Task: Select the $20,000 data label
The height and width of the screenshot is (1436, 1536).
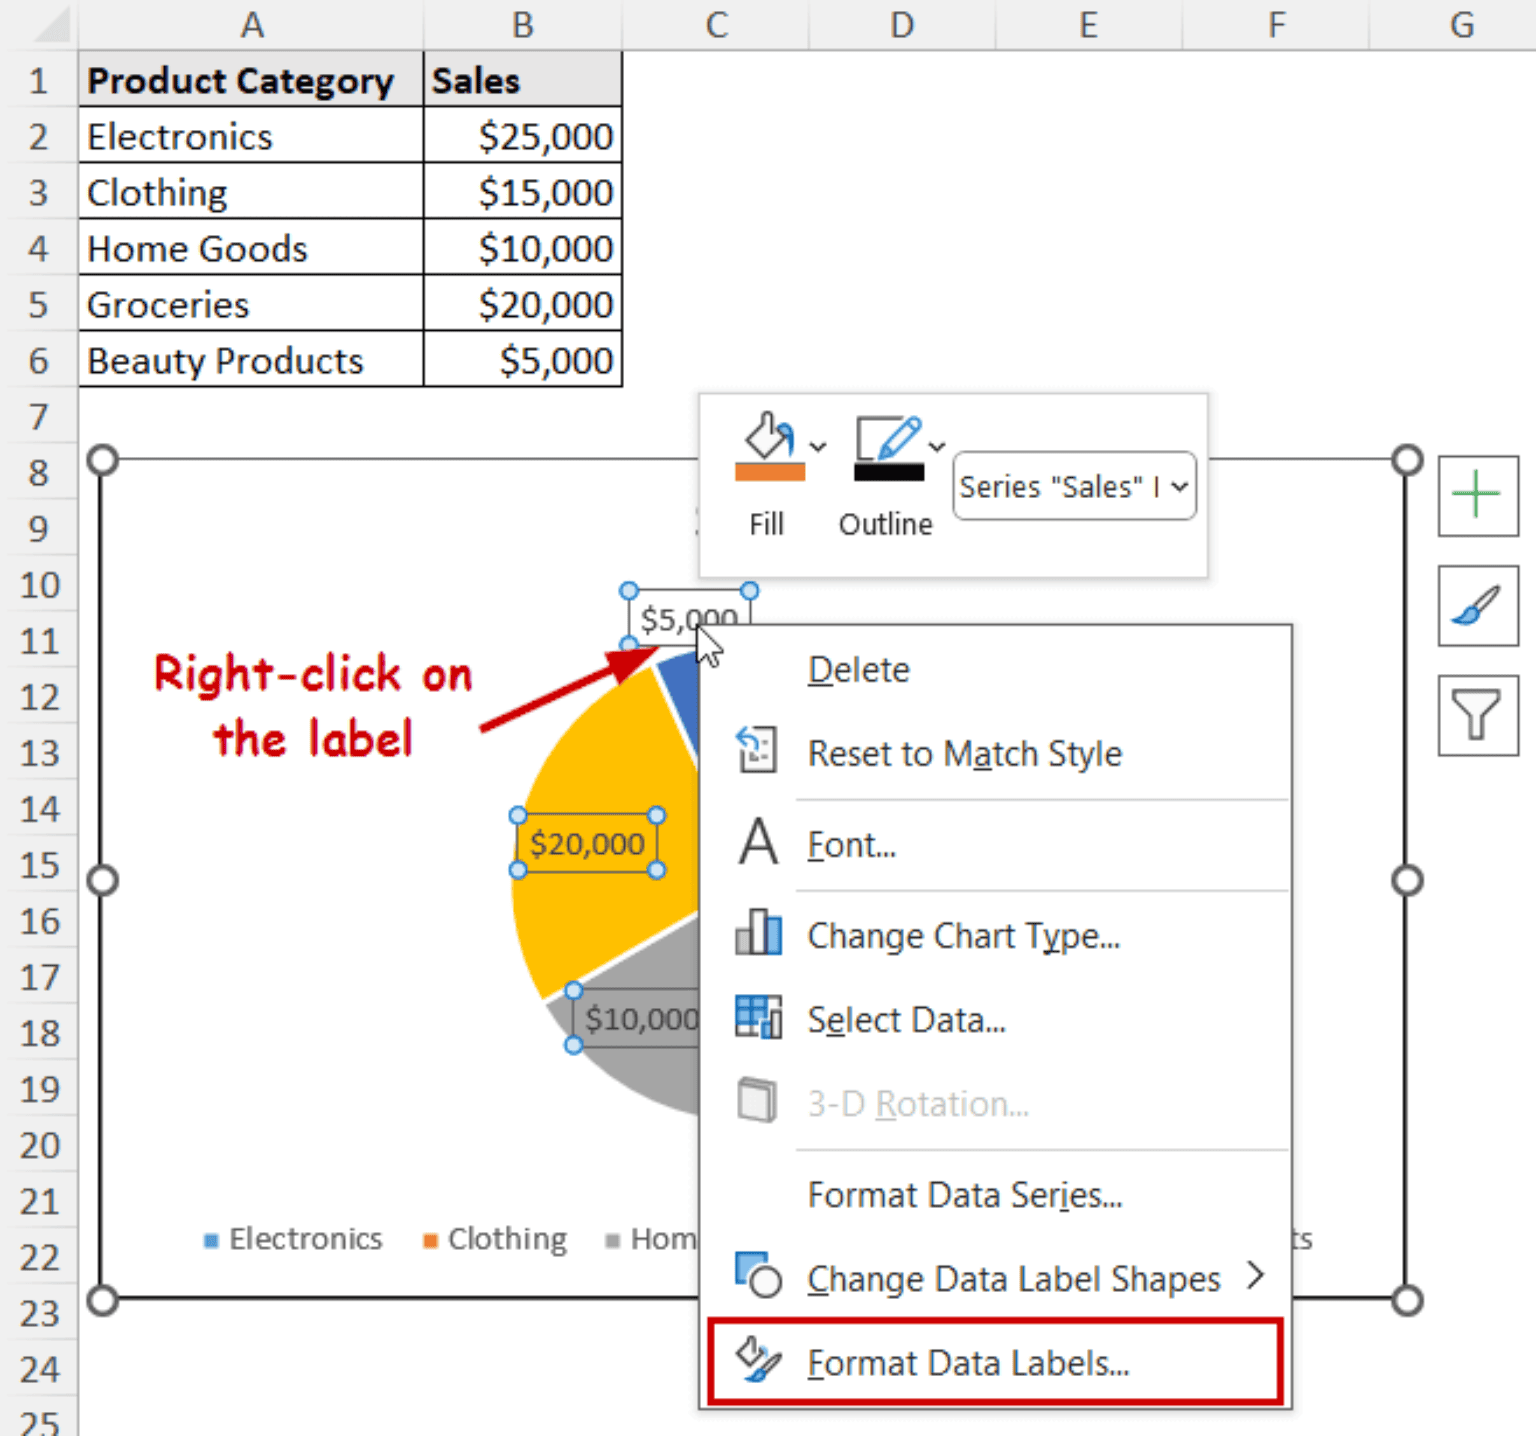Action: pyautogui.click(x=585, y=843)
